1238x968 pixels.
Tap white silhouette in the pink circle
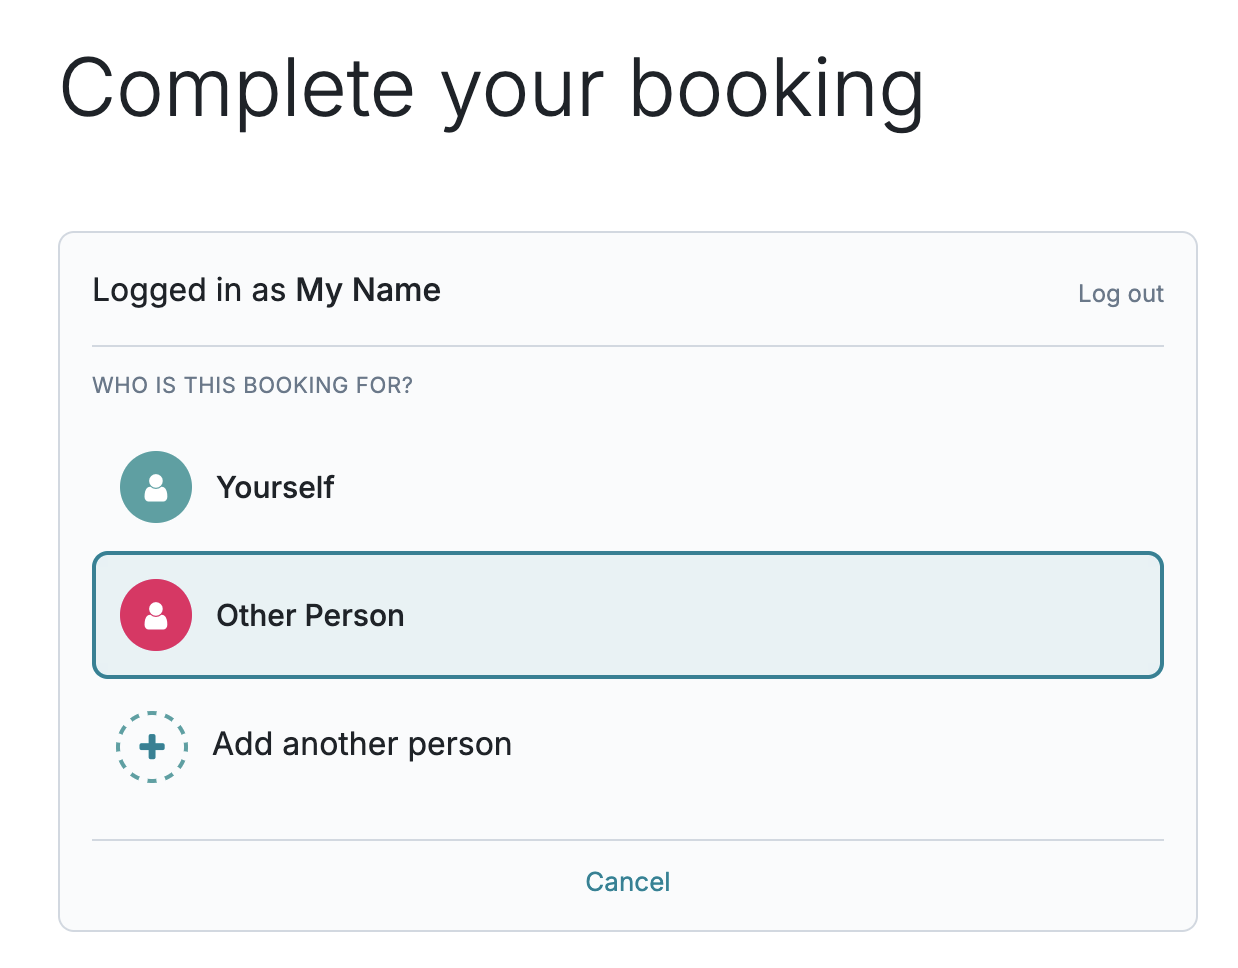tap(156, 616)
